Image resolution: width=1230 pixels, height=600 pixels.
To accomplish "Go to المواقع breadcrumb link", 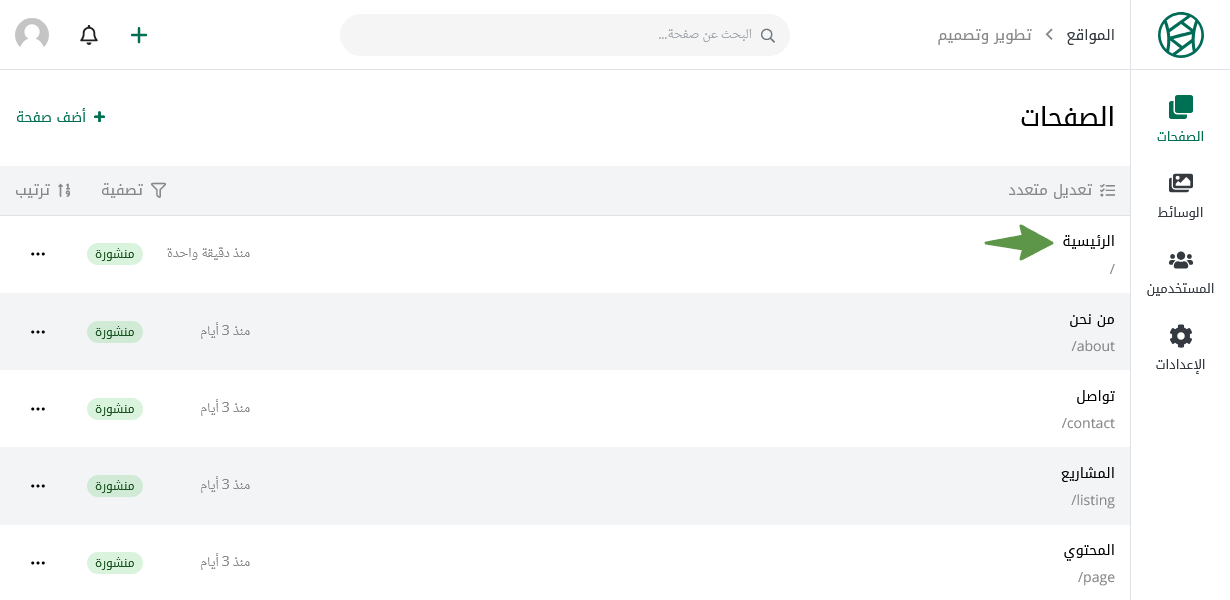I will click(x=1090, y=35).
